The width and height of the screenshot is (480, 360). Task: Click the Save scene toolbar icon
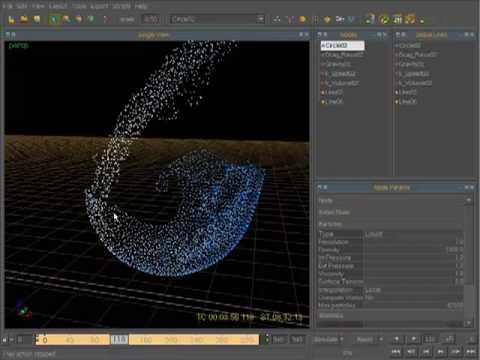[x=36, y=20]
